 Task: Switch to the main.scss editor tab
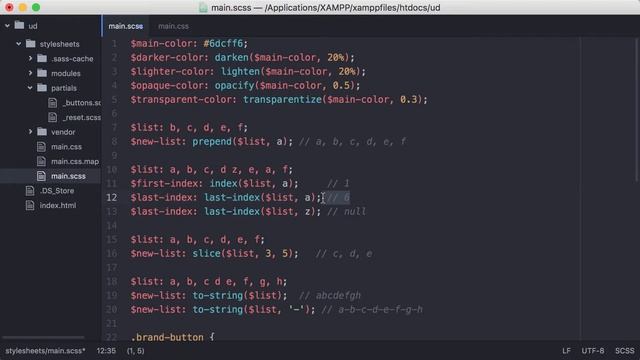126,26
